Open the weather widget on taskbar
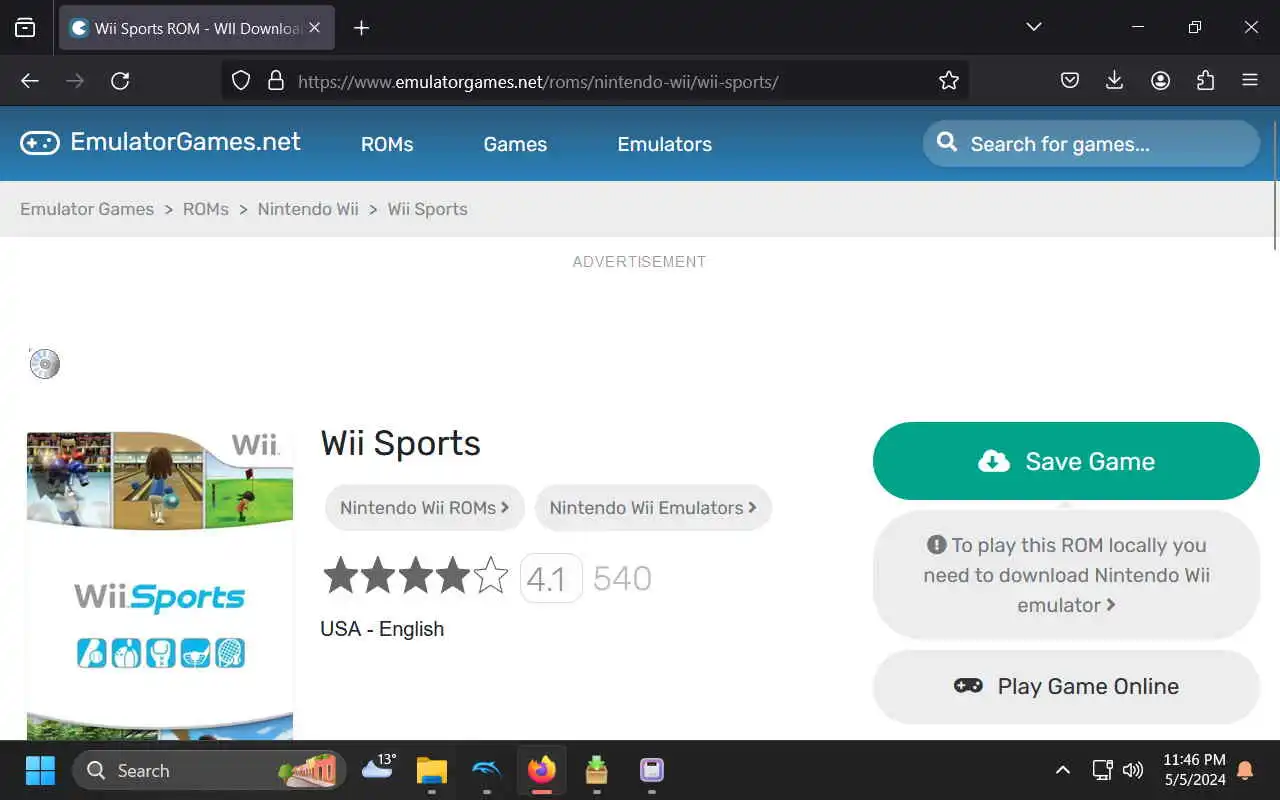The image size is (1280, 800). 379,768
